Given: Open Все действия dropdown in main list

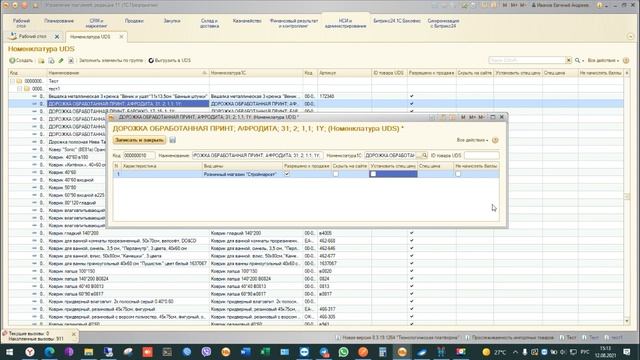Looking at the screenshot, I should [603, 60].
